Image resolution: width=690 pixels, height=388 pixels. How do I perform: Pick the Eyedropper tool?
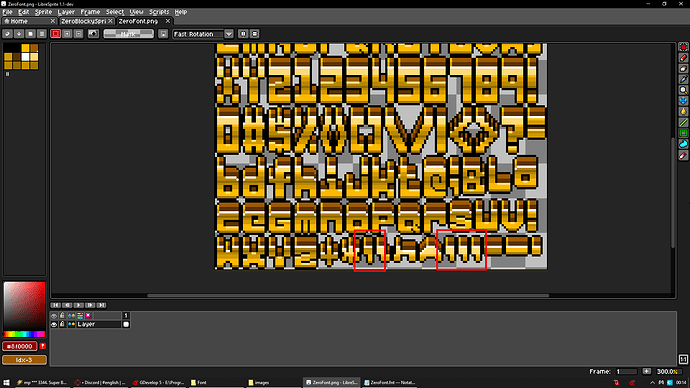683,79
